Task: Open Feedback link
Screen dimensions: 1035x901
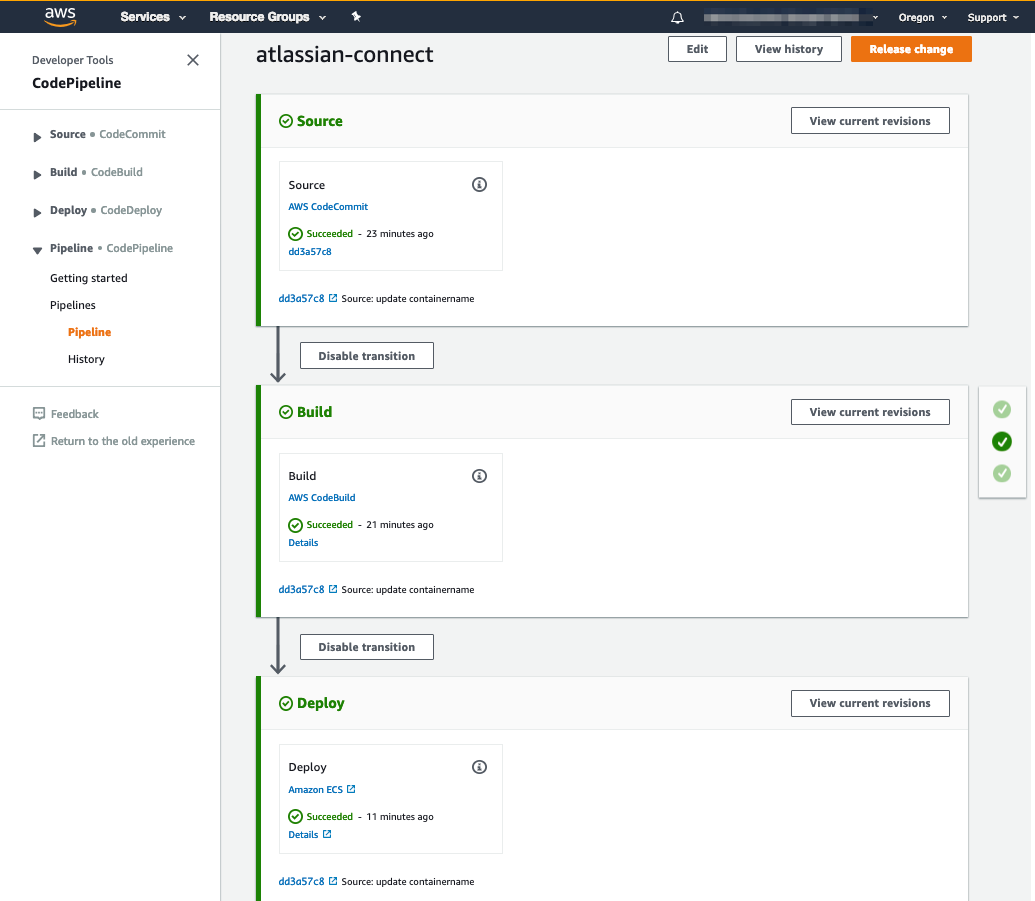Action: [75, 414]
